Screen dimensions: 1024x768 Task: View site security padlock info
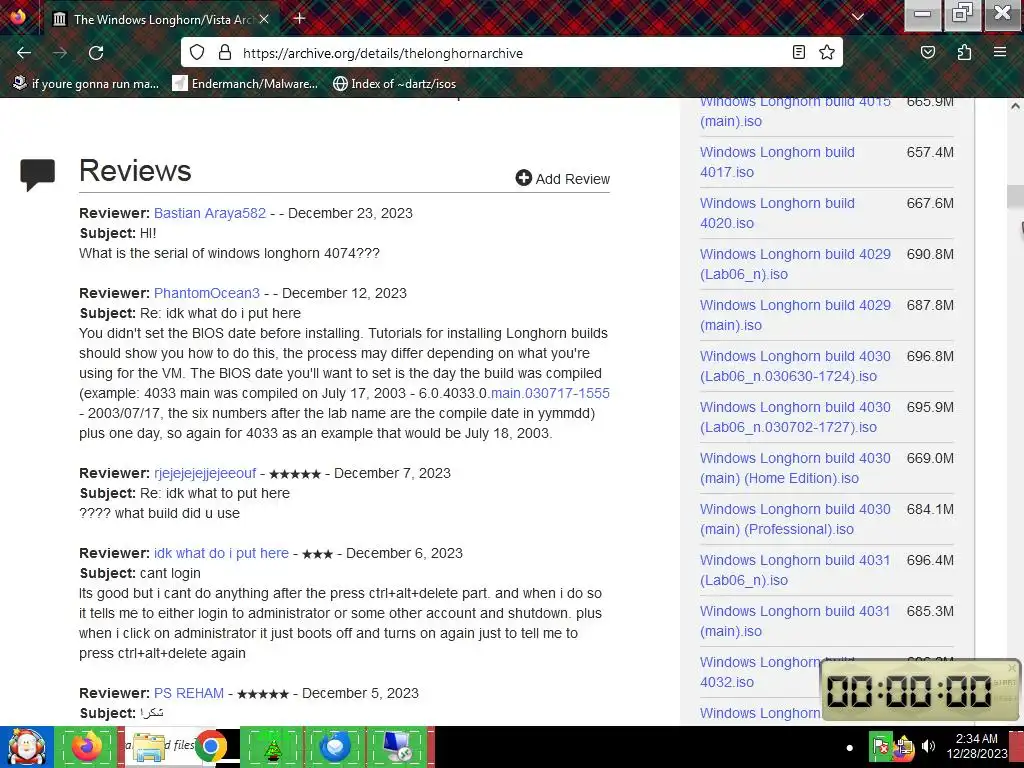tap(225, 53)
